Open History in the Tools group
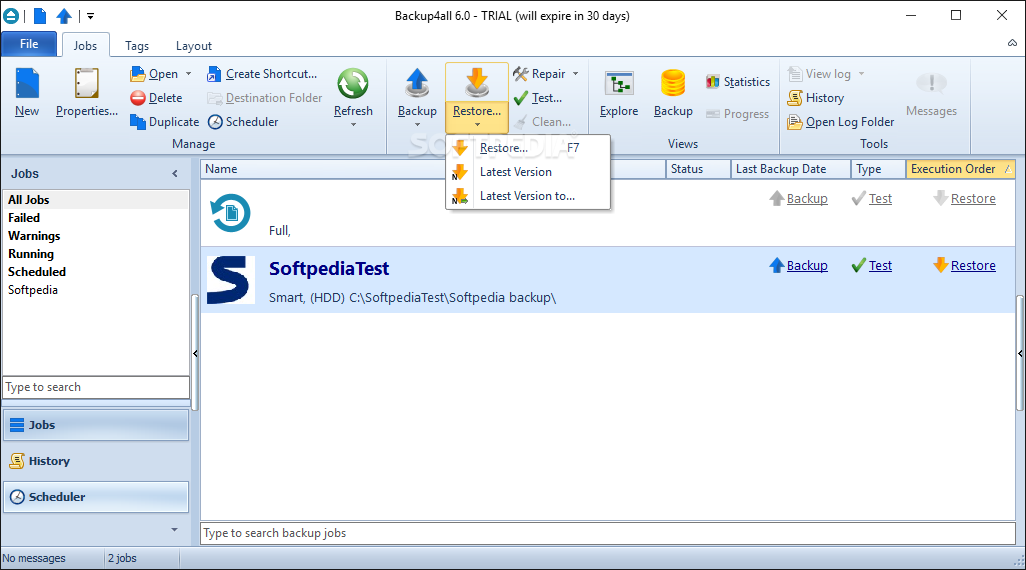1026x570 pixels. (x=815, y=98)
